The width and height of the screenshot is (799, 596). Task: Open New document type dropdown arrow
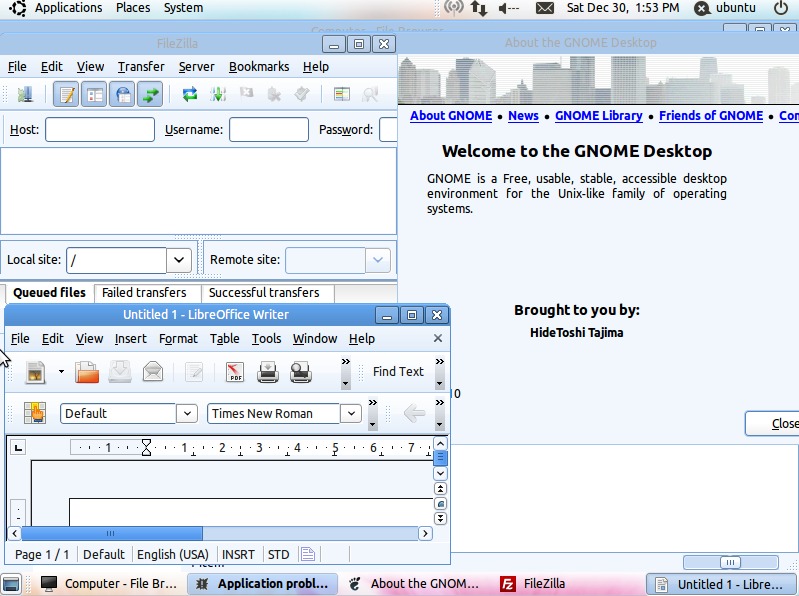pyautogui.click(x=61, y=372)
